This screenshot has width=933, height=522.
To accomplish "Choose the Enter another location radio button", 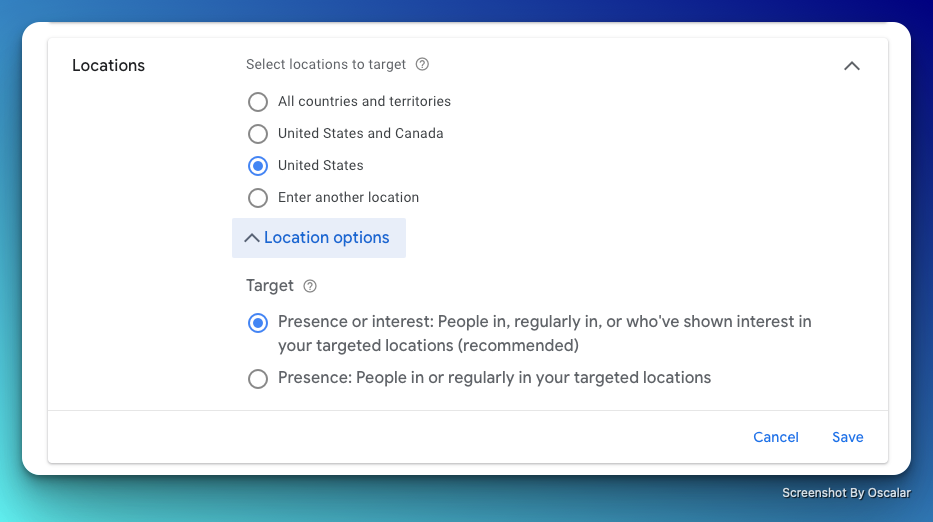I will point(258,198).
